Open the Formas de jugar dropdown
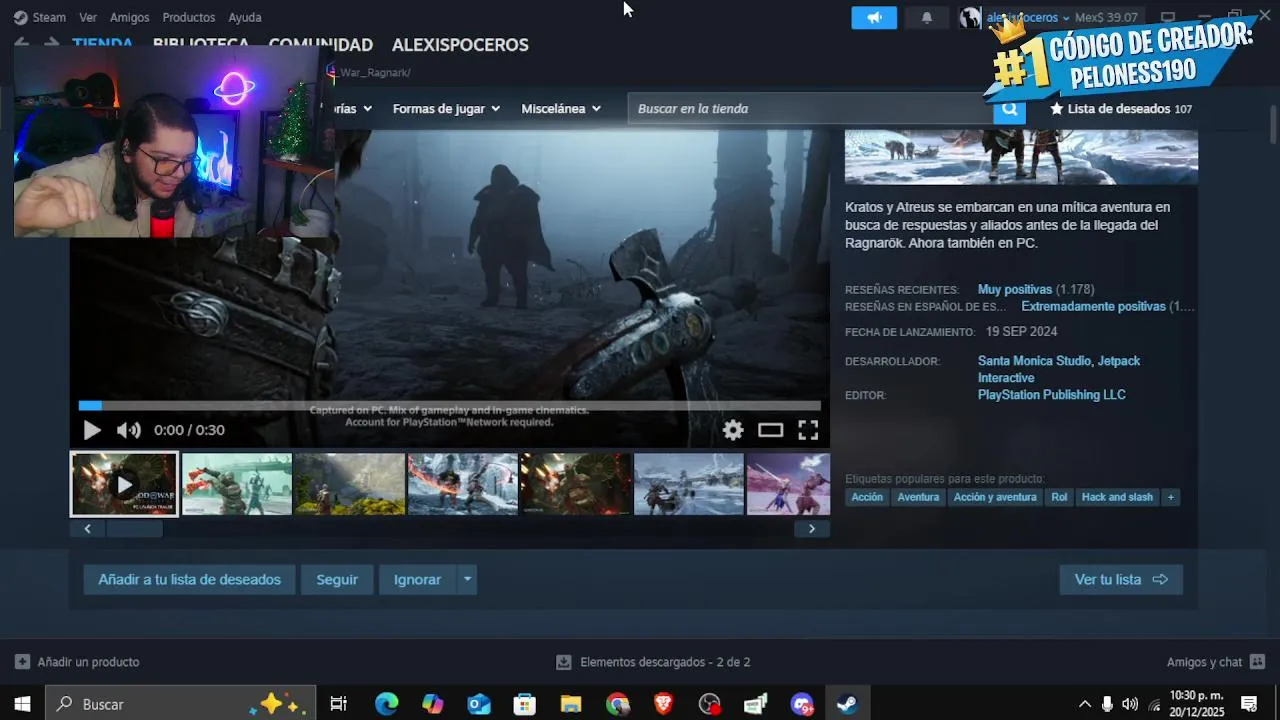Viewport: 1280px width, 720px height. click(x=446, y=109)
